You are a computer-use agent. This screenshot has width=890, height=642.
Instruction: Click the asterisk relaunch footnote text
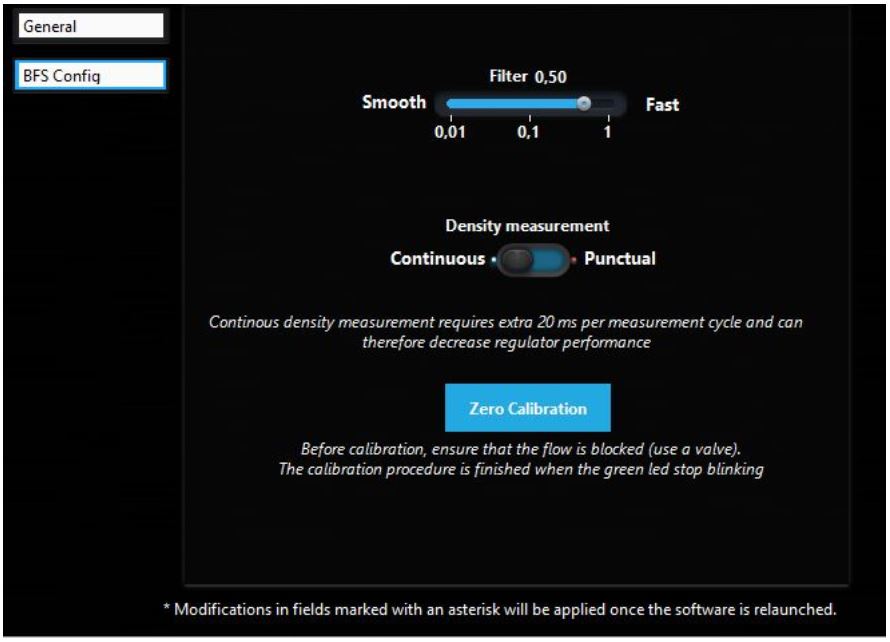(499, 609)
